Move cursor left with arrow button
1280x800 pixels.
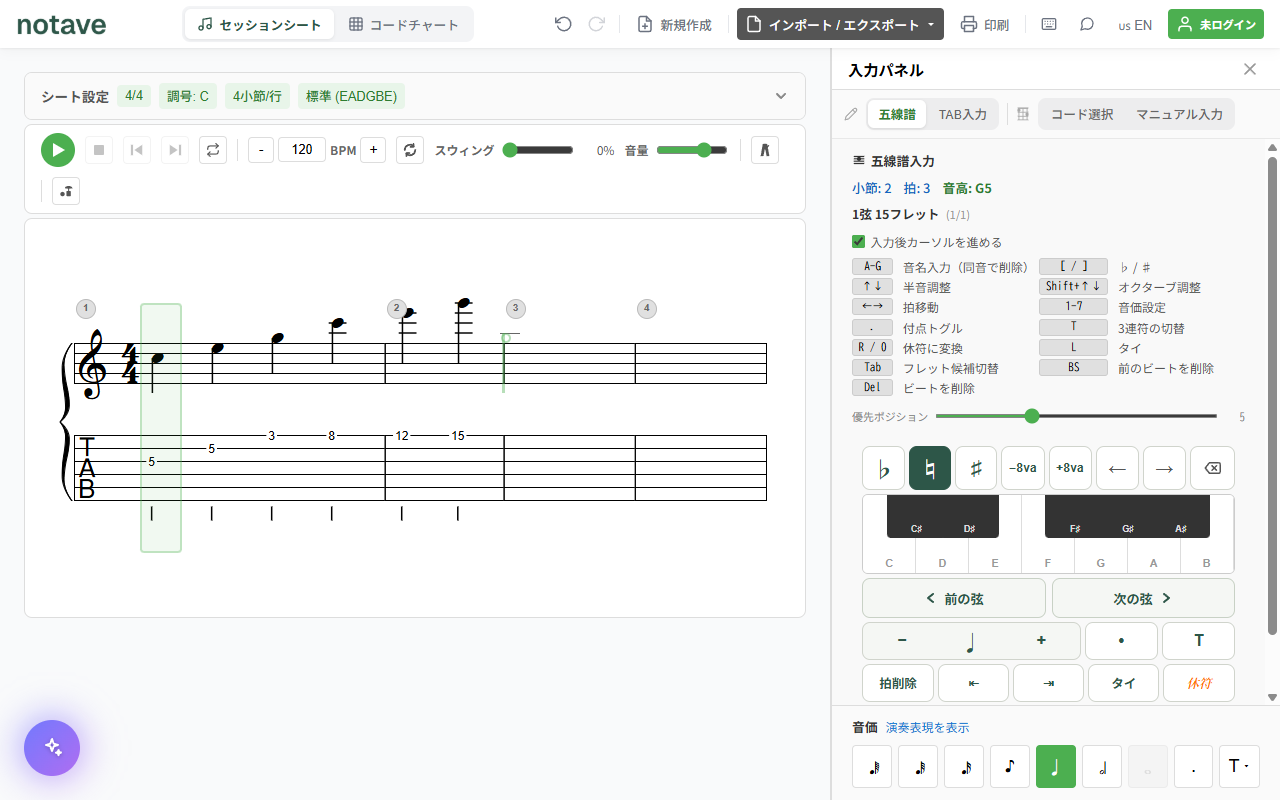[x=1117, y=468]
